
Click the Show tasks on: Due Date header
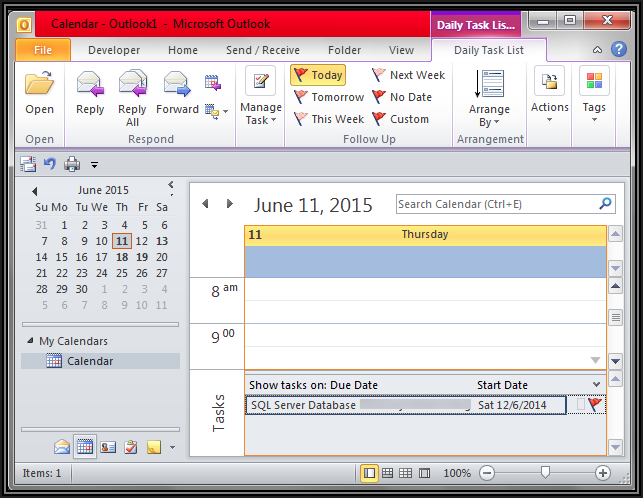point(313,385)
